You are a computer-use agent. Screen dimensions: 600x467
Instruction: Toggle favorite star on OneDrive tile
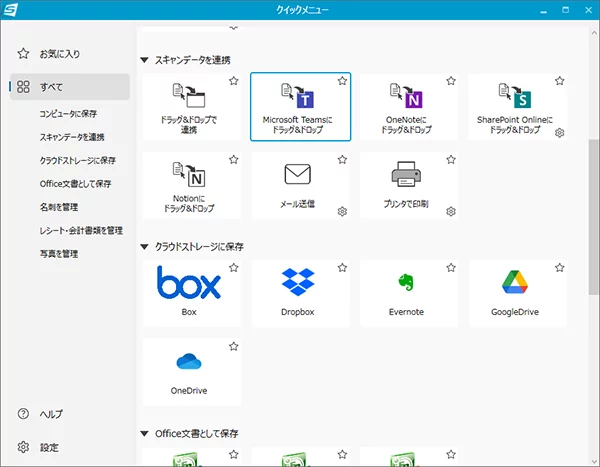(233, 346)
